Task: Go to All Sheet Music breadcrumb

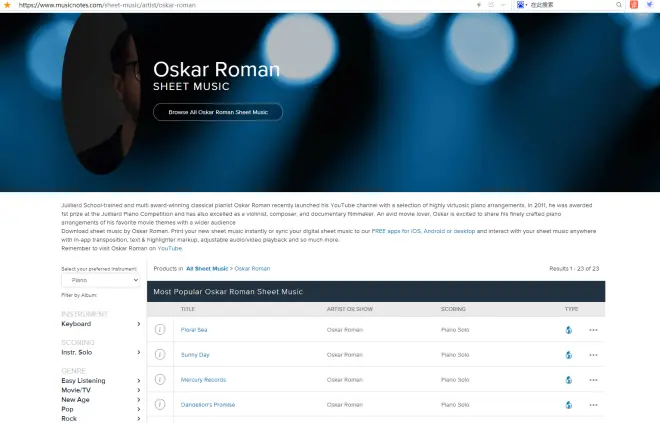Action: [x=207, y=269]
